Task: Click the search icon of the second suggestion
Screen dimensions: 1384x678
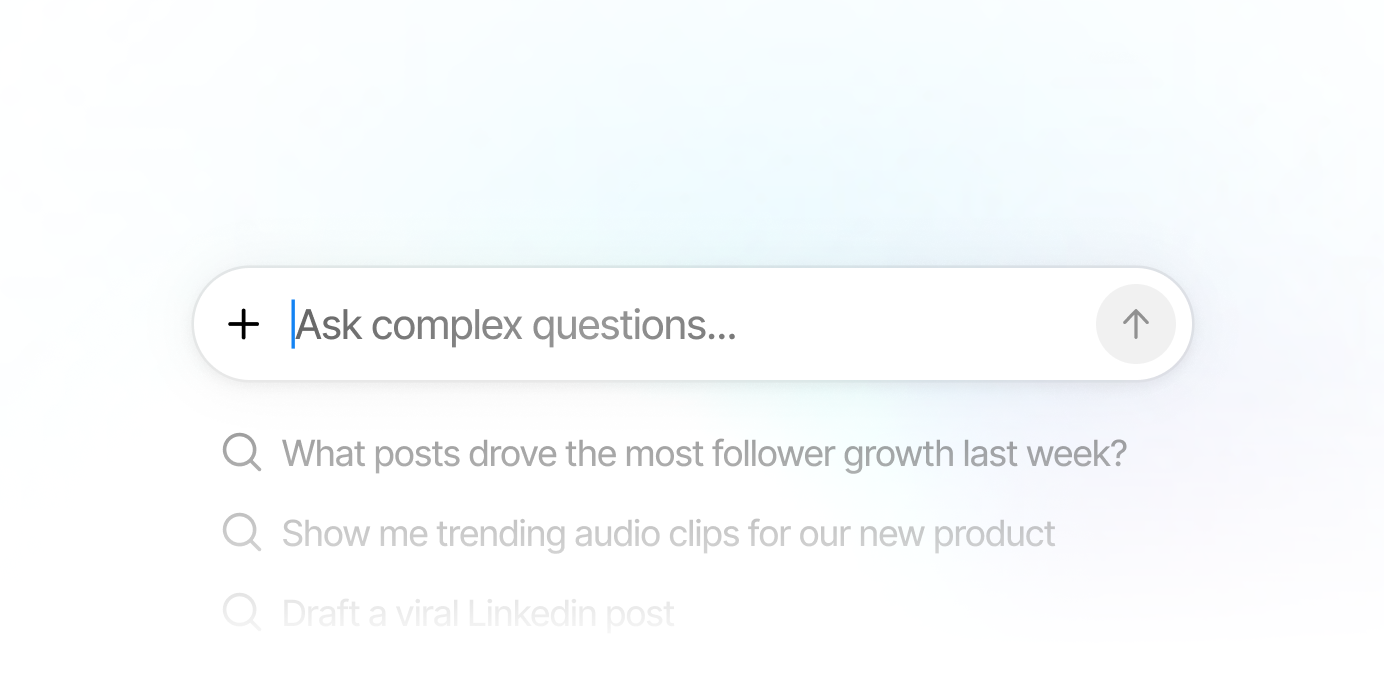Action: 241,532
